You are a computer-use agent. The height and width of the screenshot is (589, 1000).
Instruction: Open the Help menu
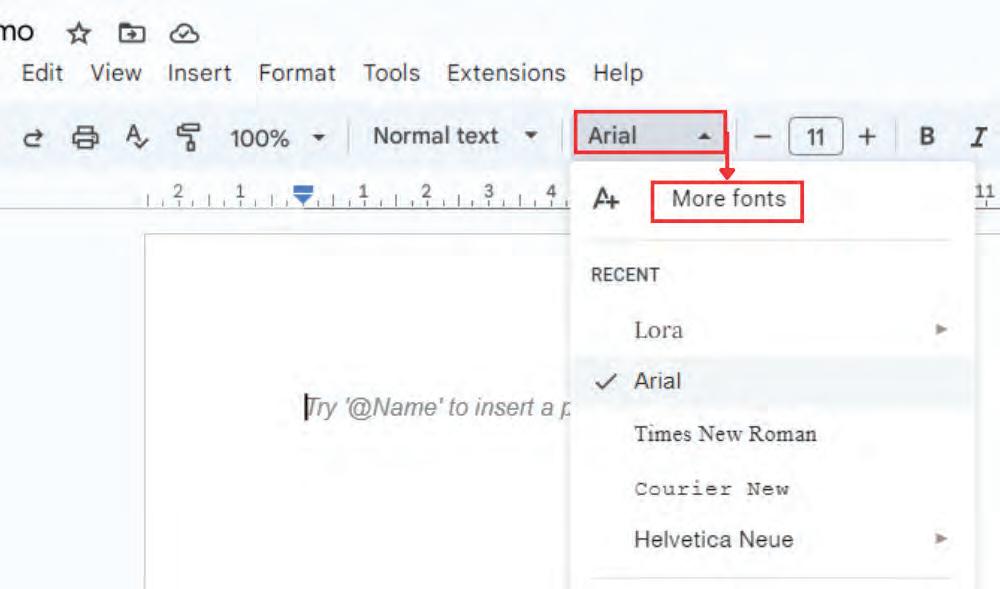click(x=617, y=73)
